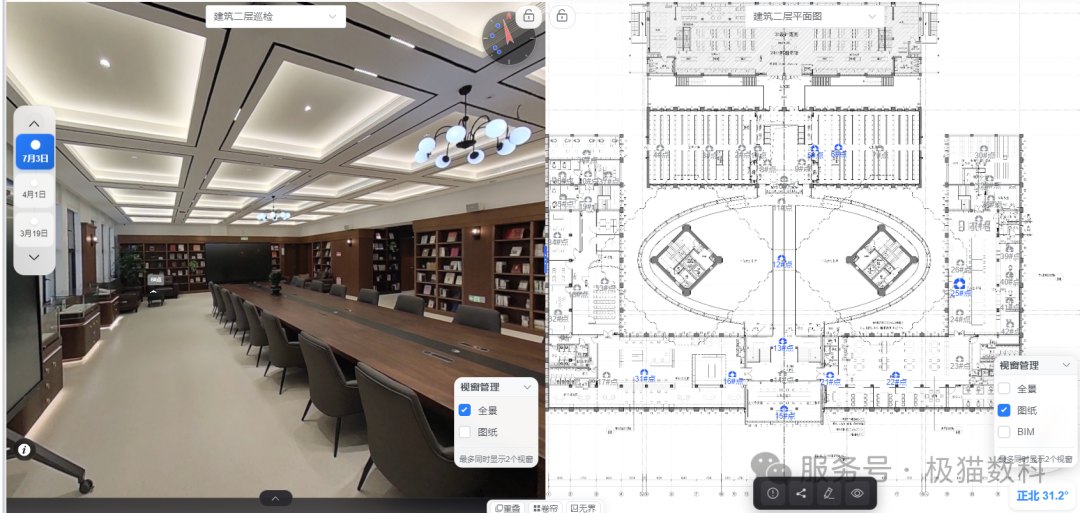Enable the BIM checkbox in the right panel

coord(1004,432)
